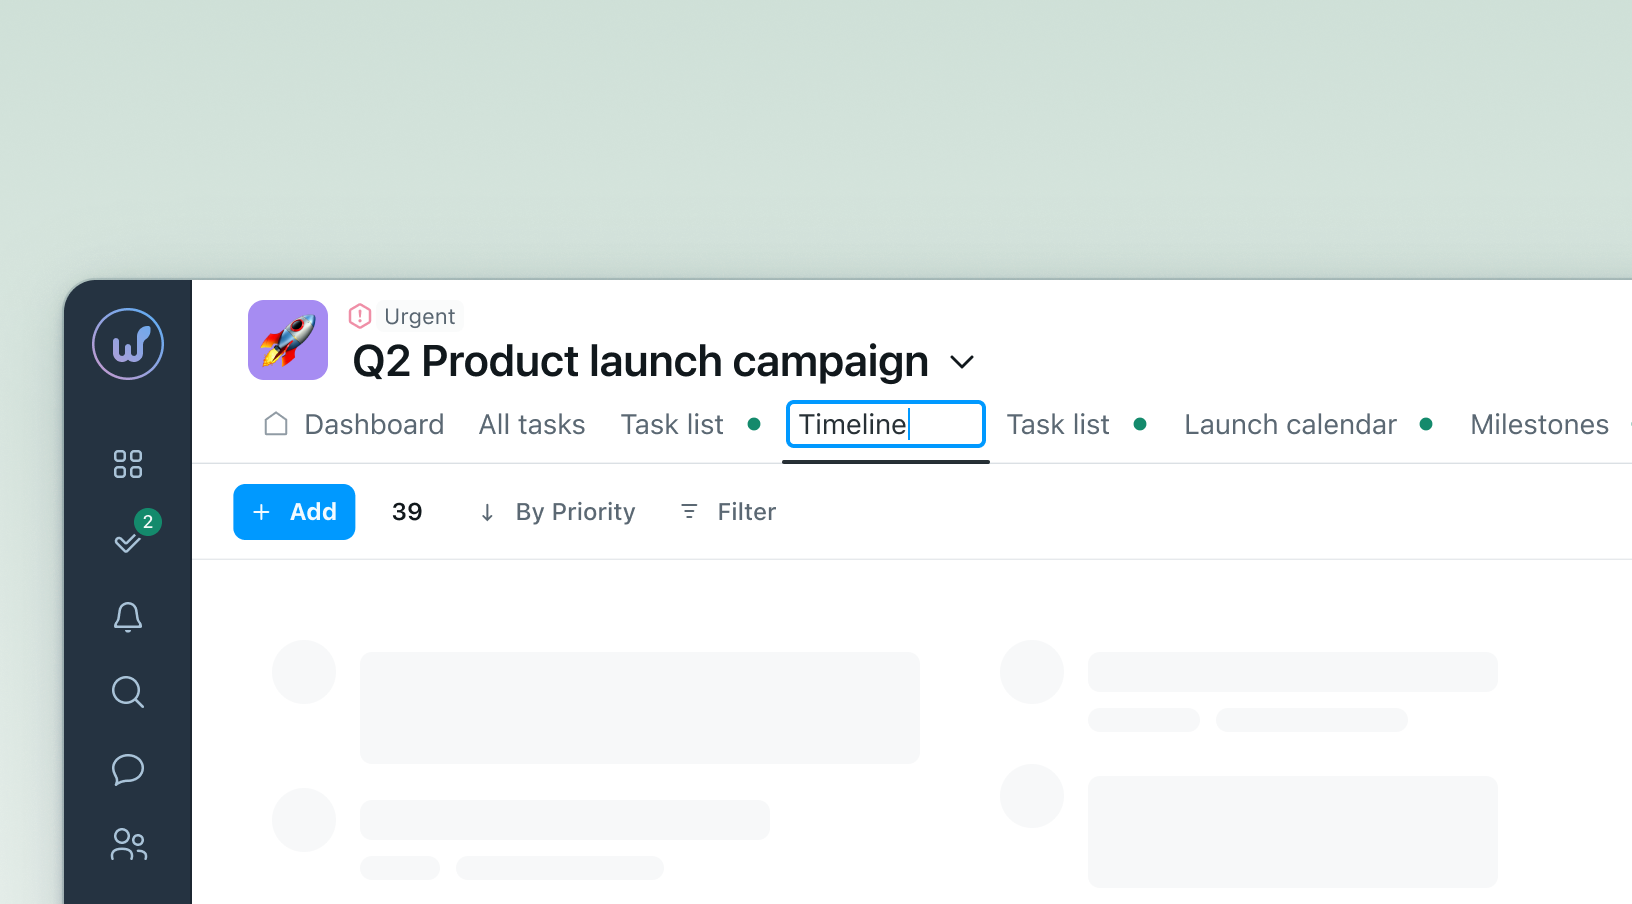
Task: Click the rocket project icon
Action: pyautogui.click(x=288, y=340)
